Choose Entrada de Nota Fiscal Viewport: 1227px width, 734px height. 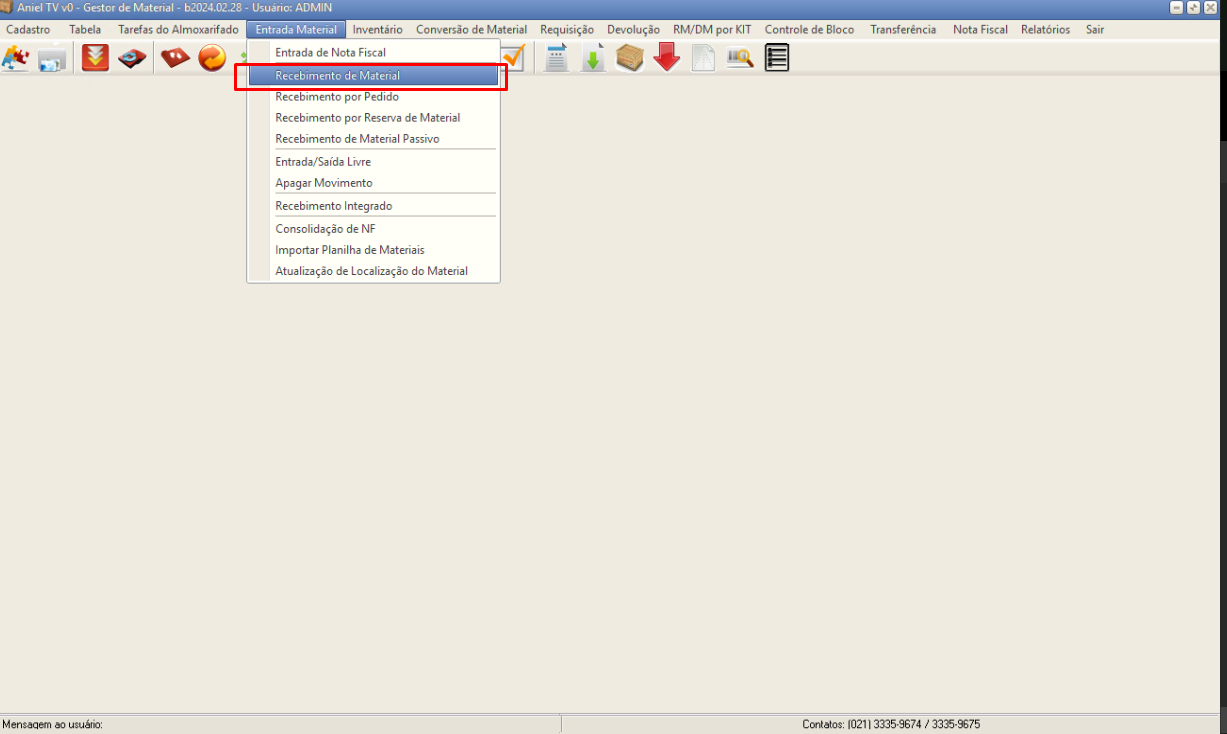[330, 52]
